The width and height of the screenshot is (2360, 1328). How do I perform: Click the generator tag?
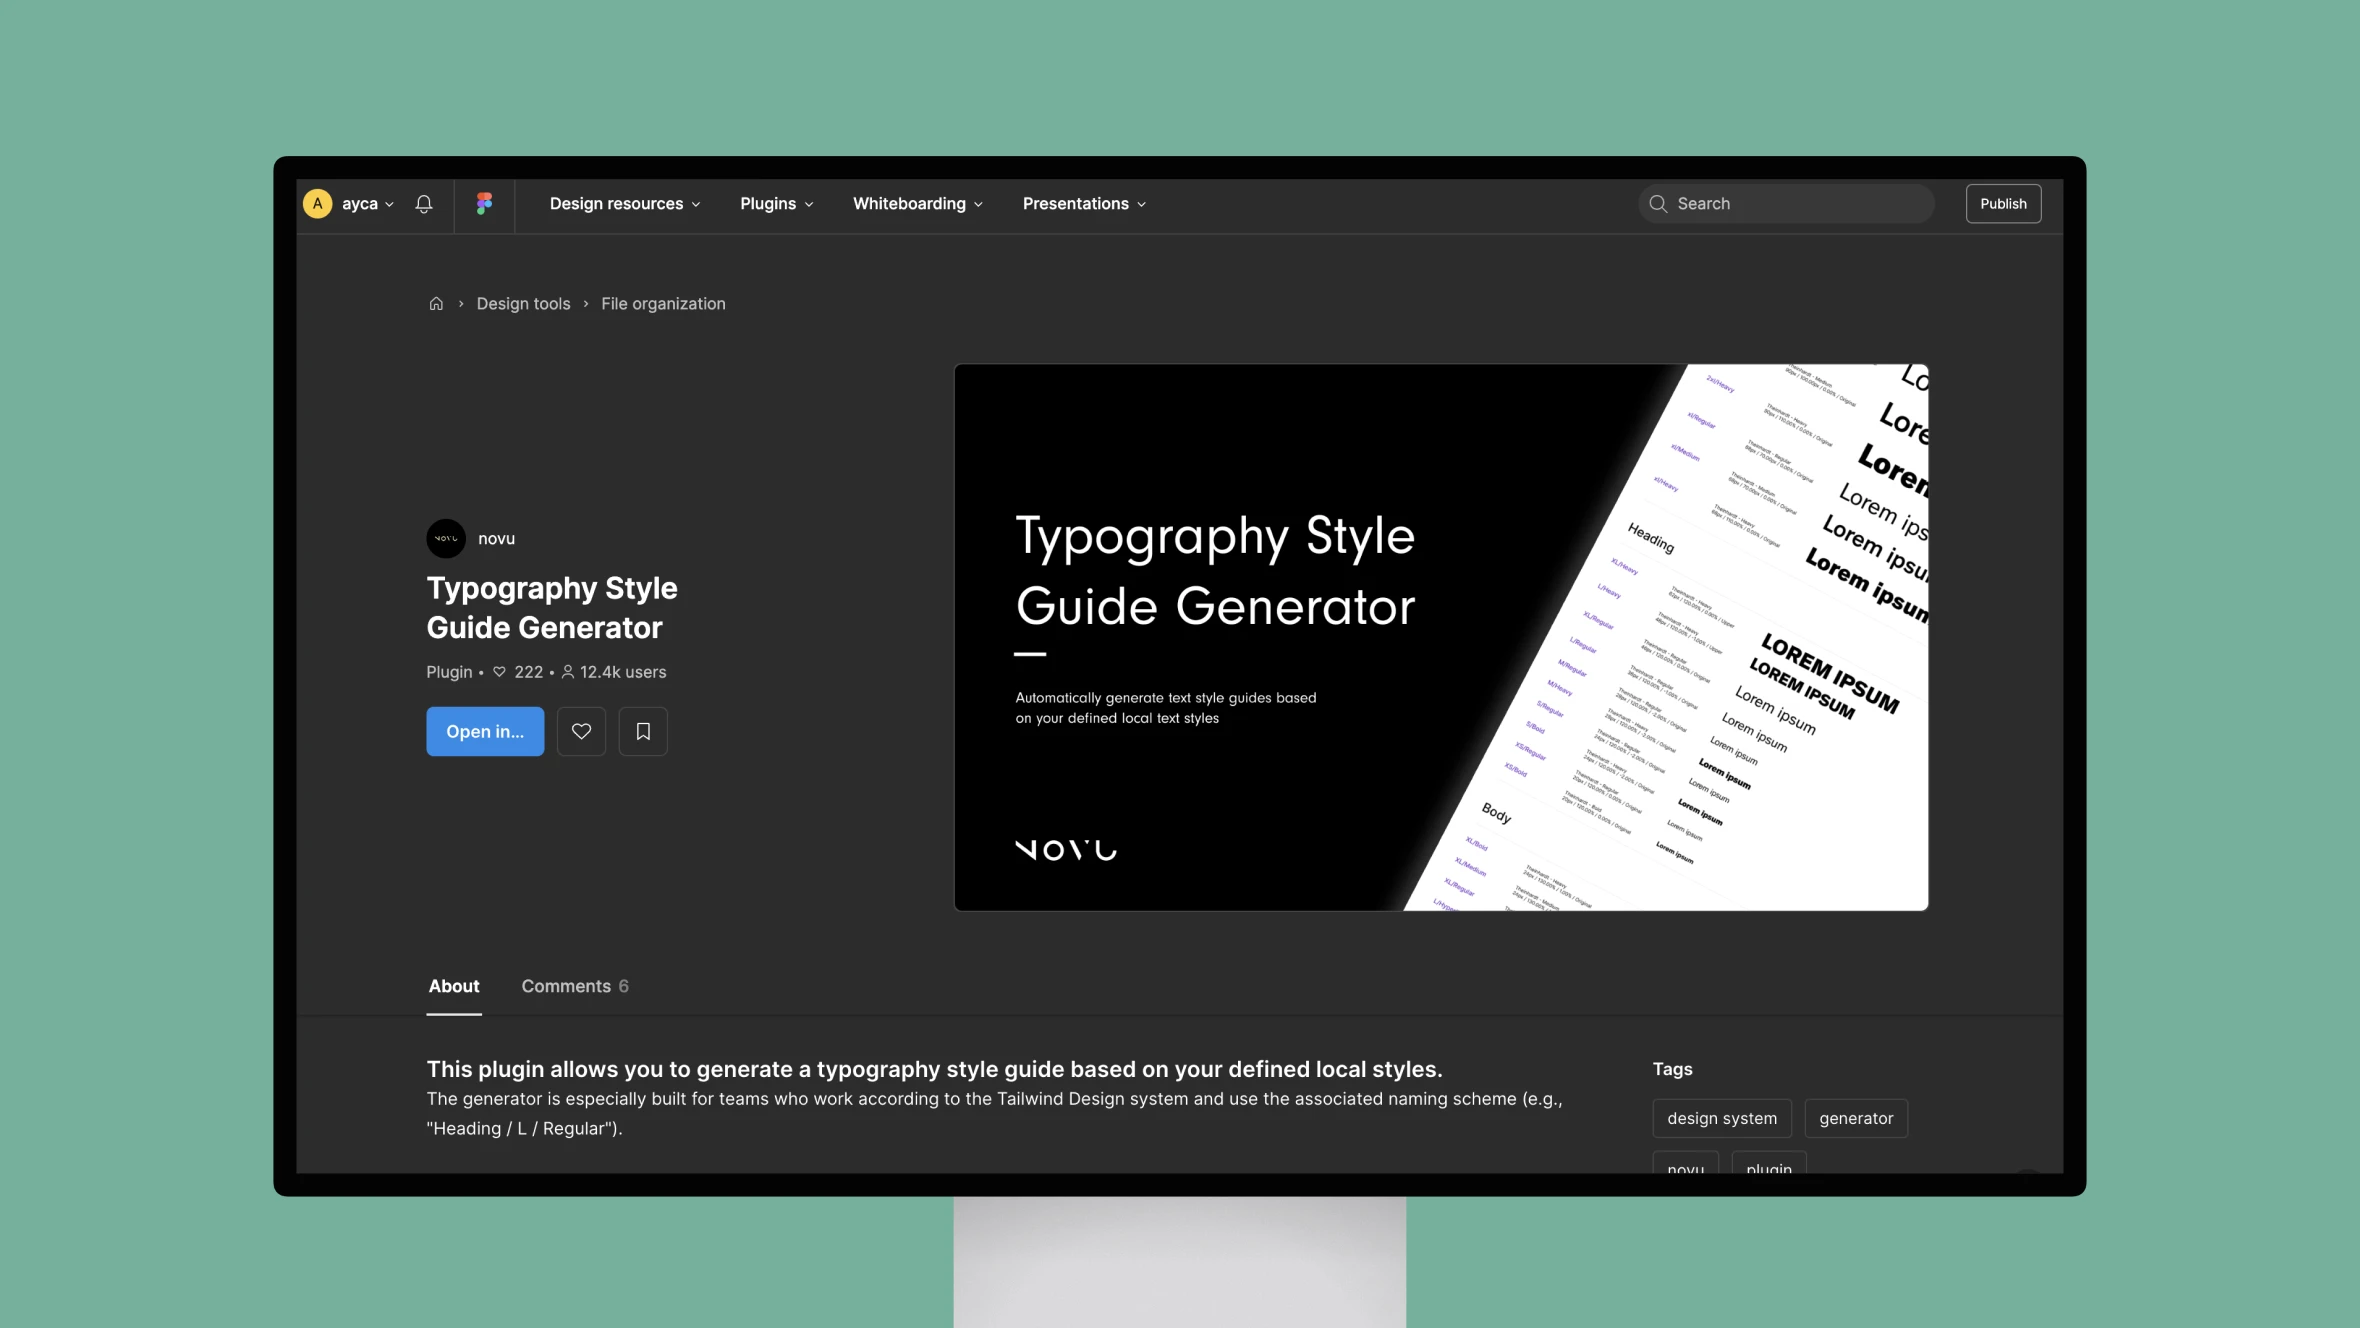[1856, 1117]
